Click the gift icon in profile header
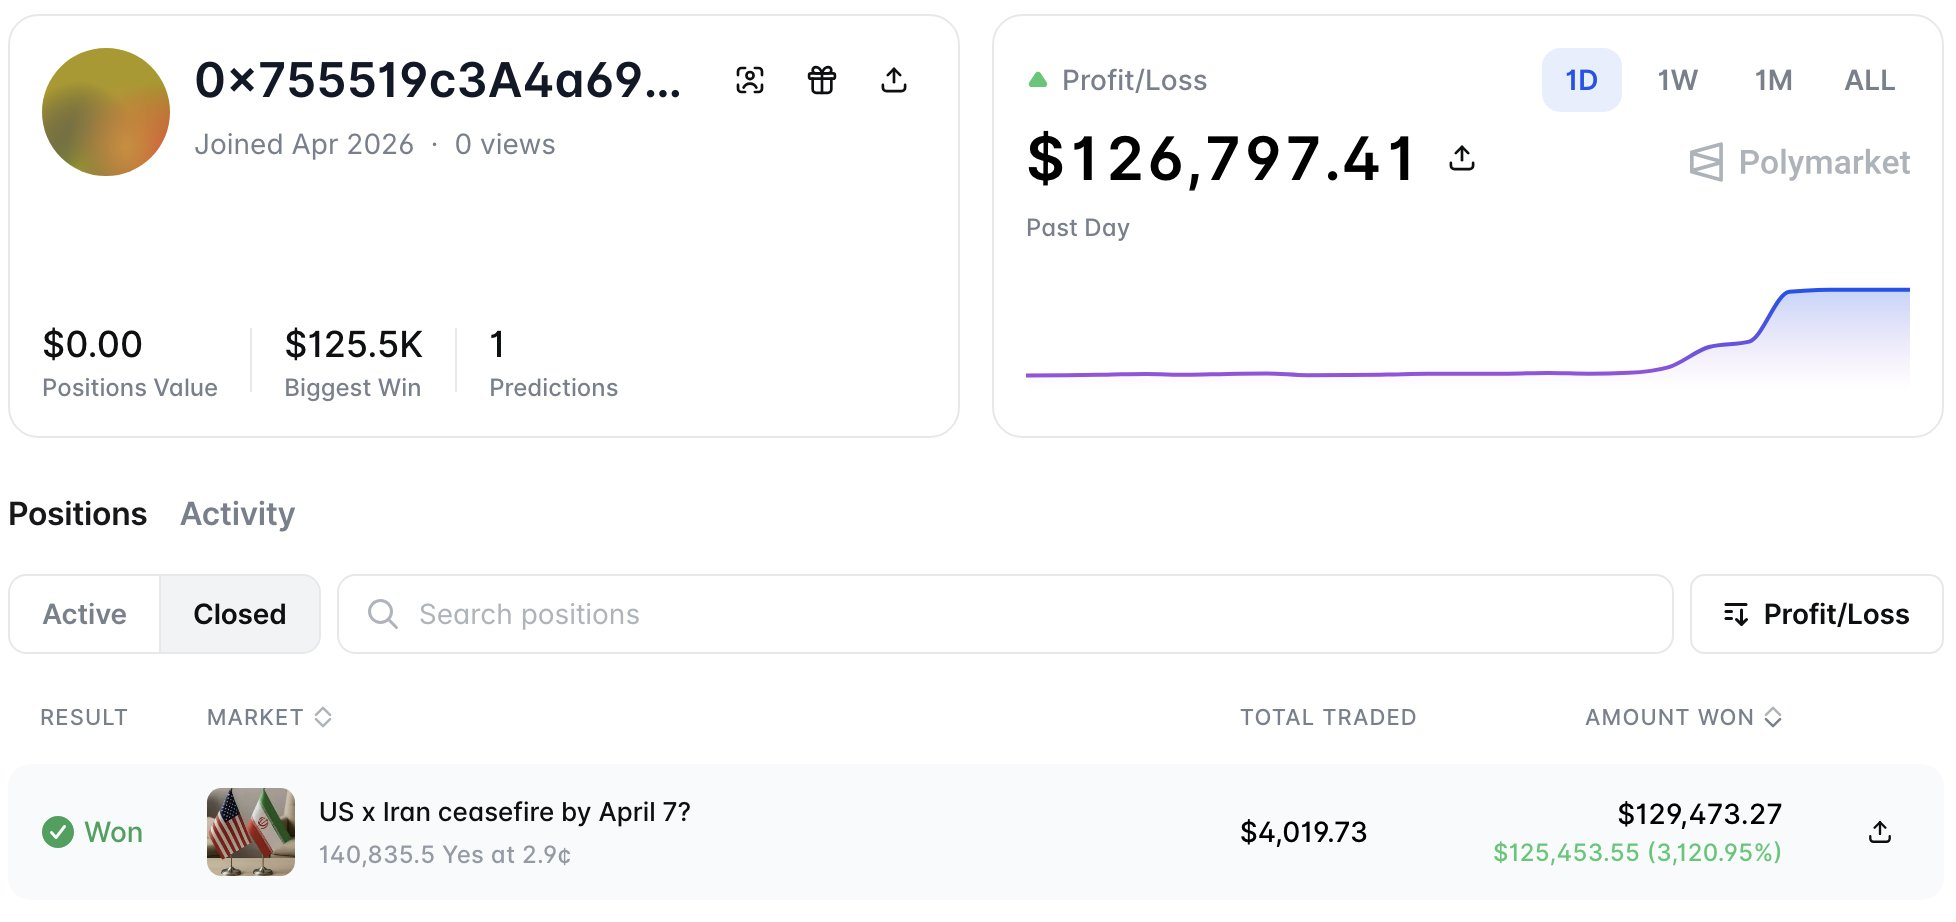Screen dimensions: 1956x922 pos(822,80)
